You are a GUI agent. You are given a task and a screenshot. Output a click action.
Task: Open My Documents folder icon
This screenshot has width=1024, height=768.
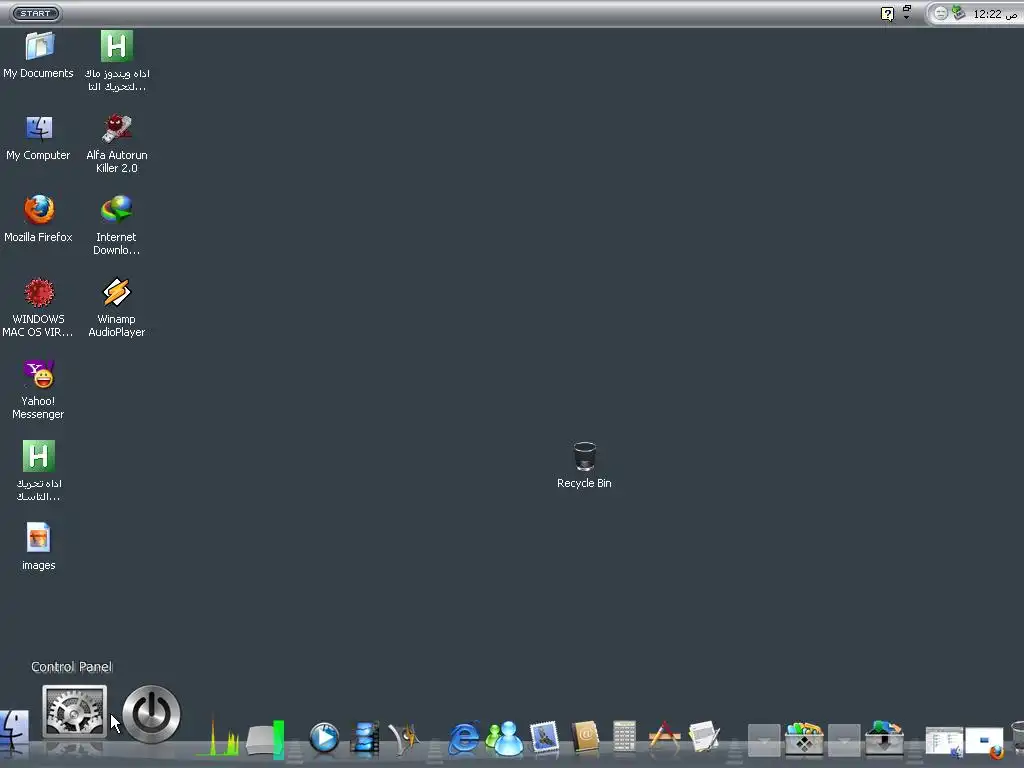pyautogui.click(x=39, y=46)
